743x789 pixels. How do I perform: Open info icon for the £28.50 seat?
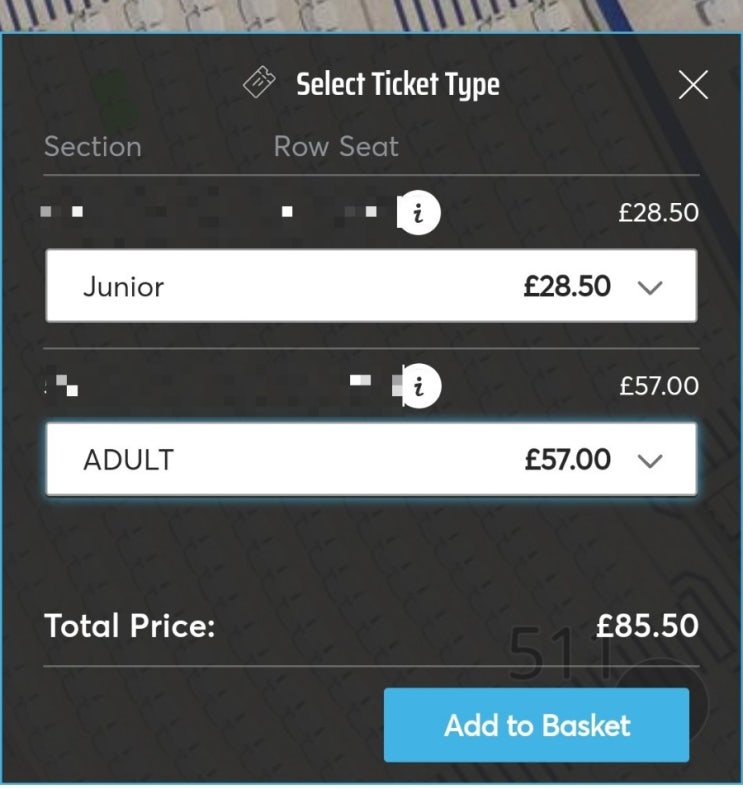(x=419, y=213)
